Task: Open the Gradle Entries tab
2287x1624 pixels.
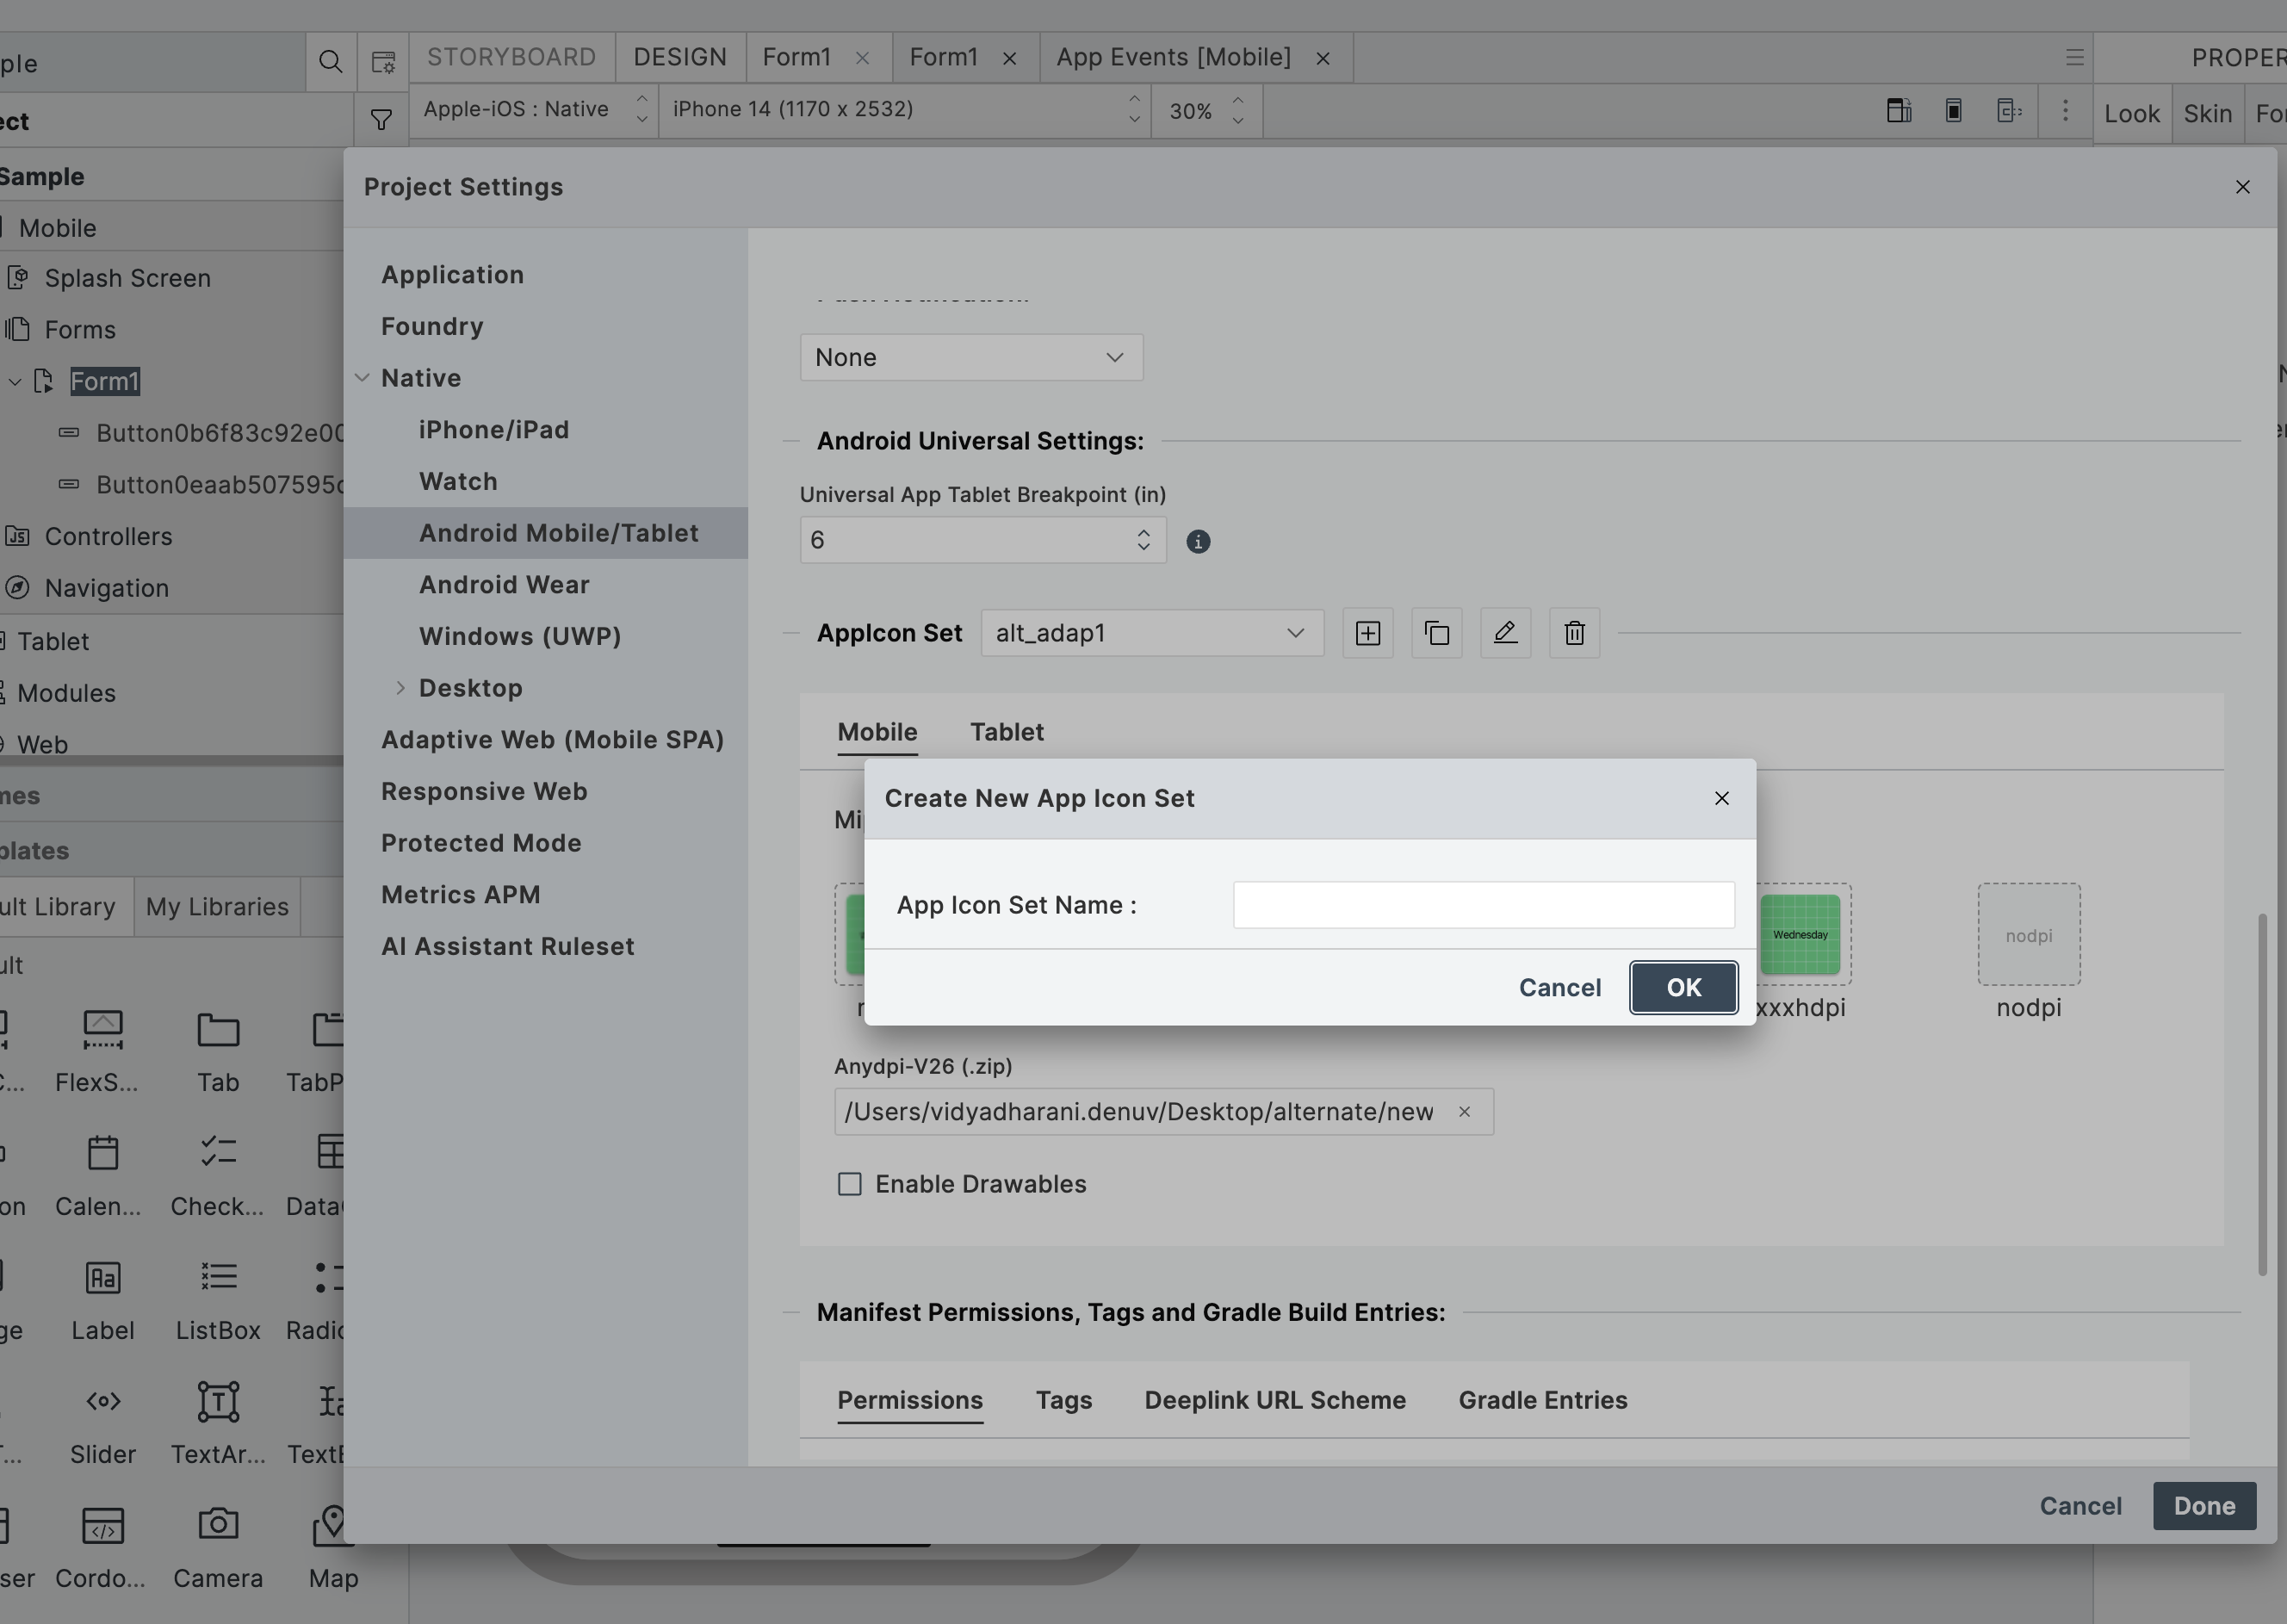Action: (x=1542, y=1400)
